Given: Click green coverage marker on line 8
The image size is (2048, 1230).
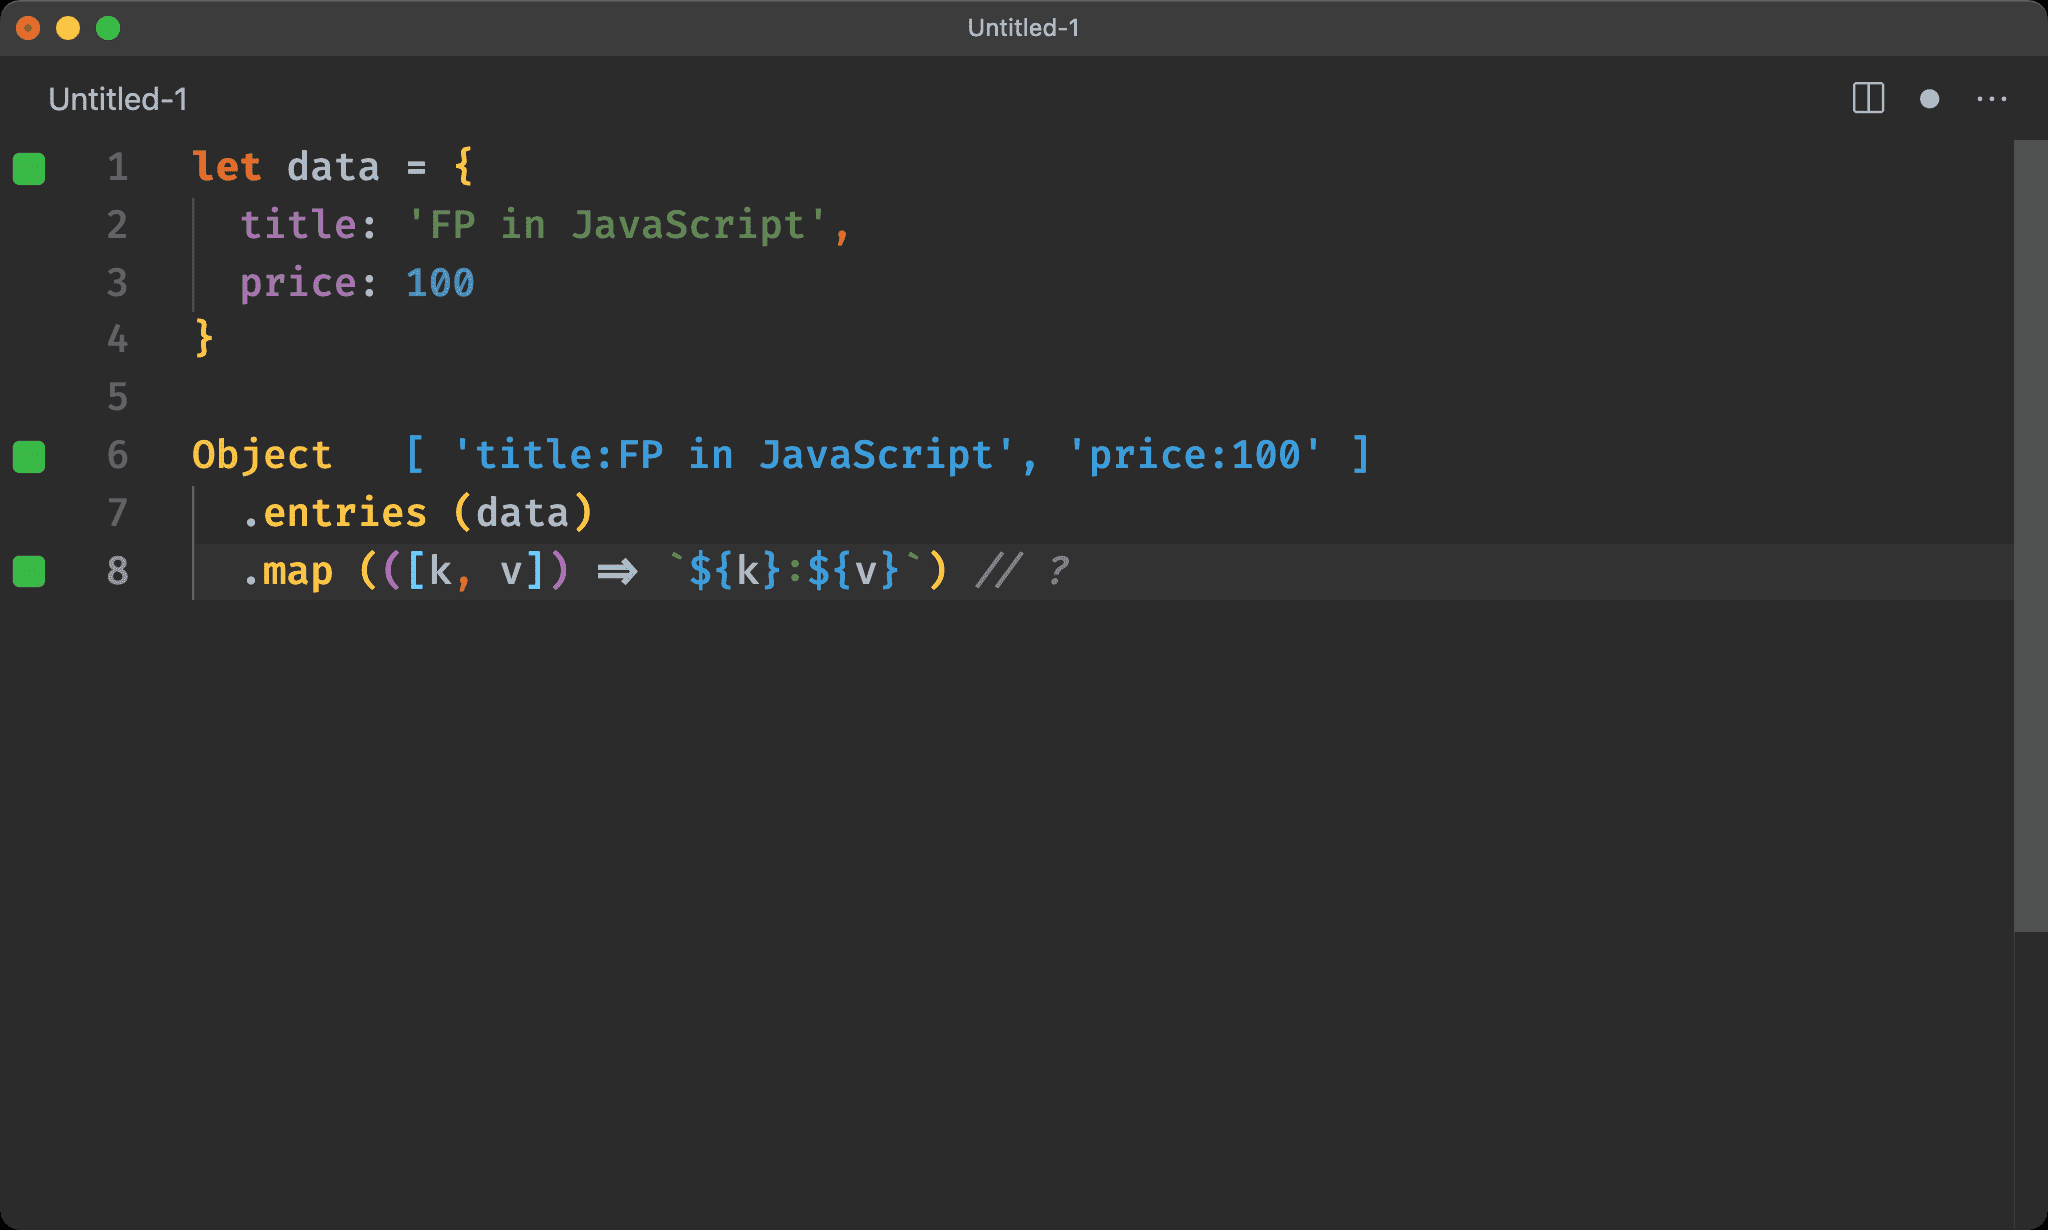Looking at the screenshot, I should [29, 571].
